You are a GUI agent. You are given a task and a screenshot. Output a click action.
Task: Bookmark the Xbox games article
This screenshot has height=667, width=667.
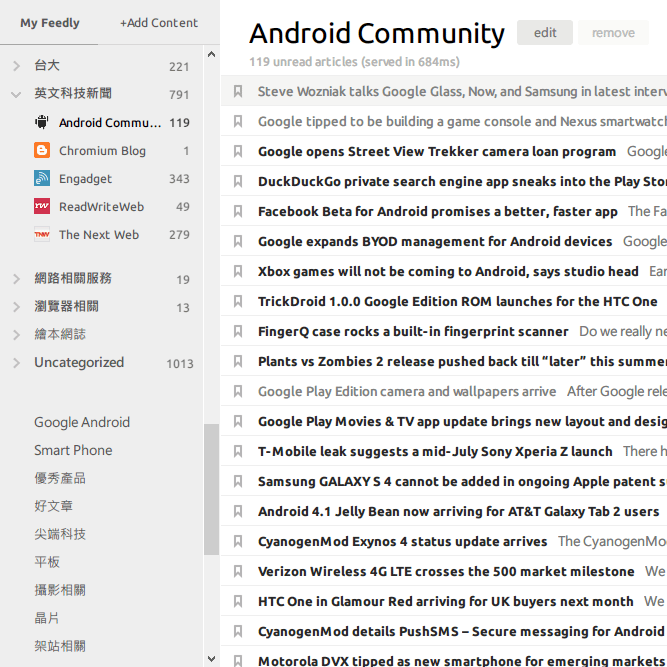(238, 271)
